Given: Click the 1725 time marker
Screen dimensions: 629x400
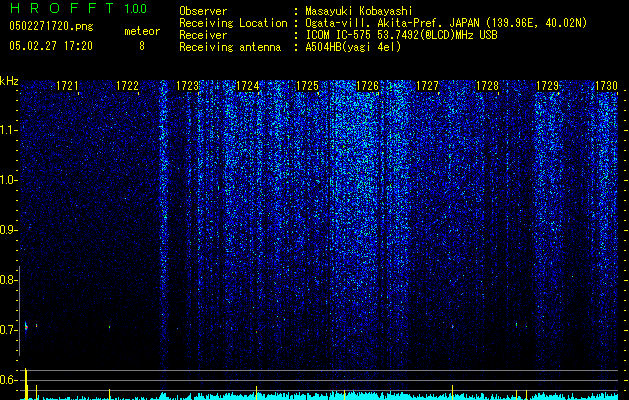Looking at the screenshot, I should pos(307,86).
